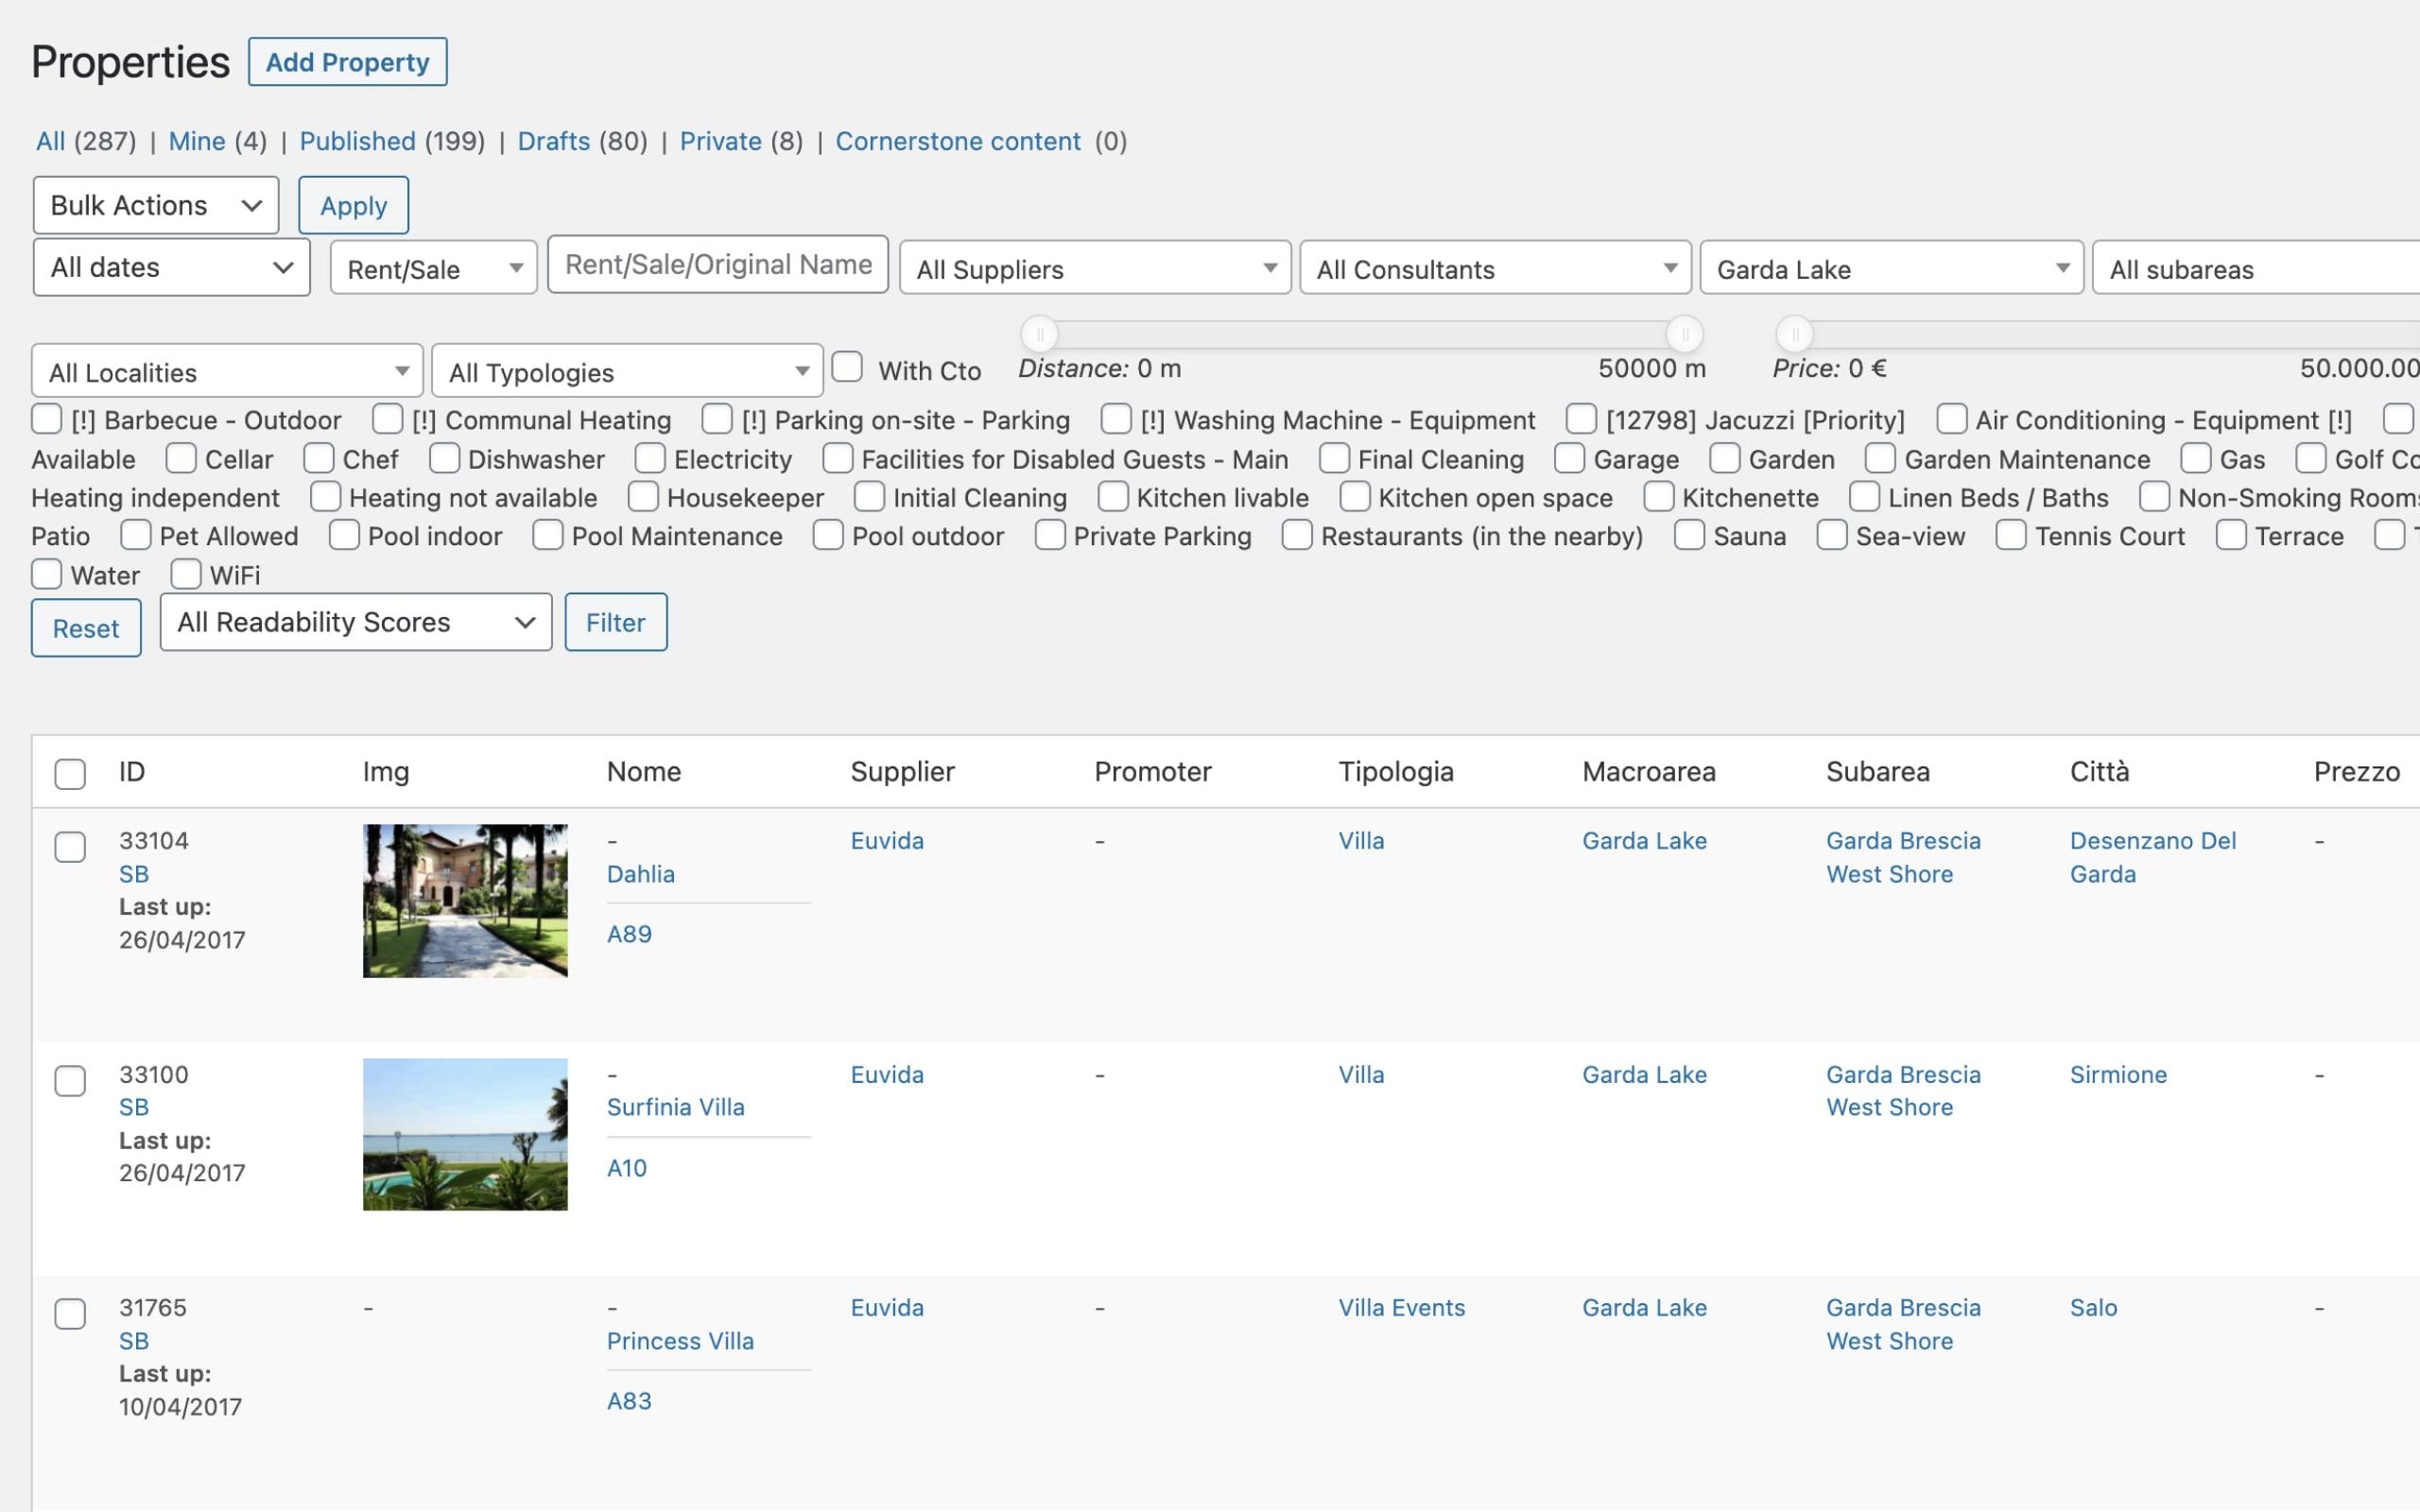The height and width of the screenshot is (1512, 2420).
Task: Enable the WiFi filter checkbox
Action: click(x=185, y=574)
